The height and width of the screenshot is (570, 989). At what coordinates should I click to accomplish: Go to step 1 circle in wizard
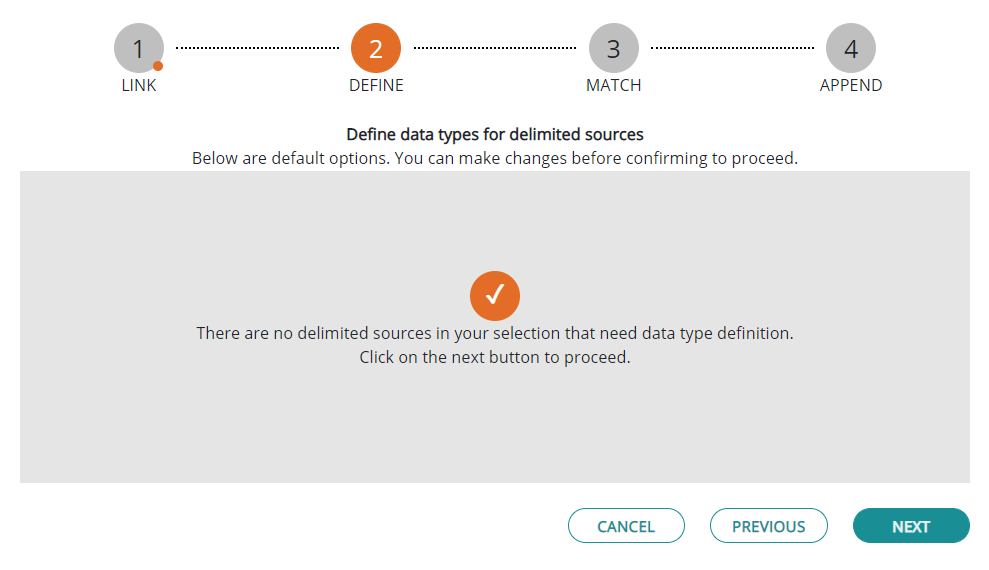pos(139,48)
